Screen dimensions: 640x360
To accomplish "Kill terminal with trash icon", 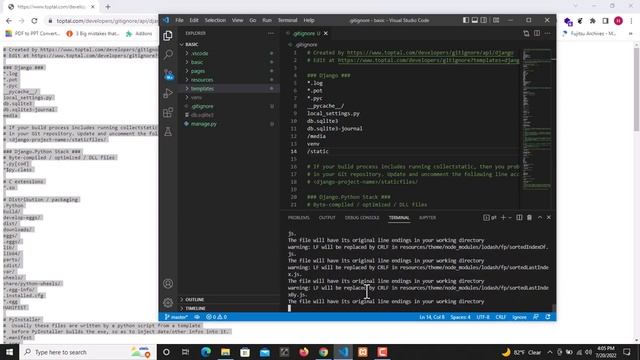I will click(x=529, y=218).
